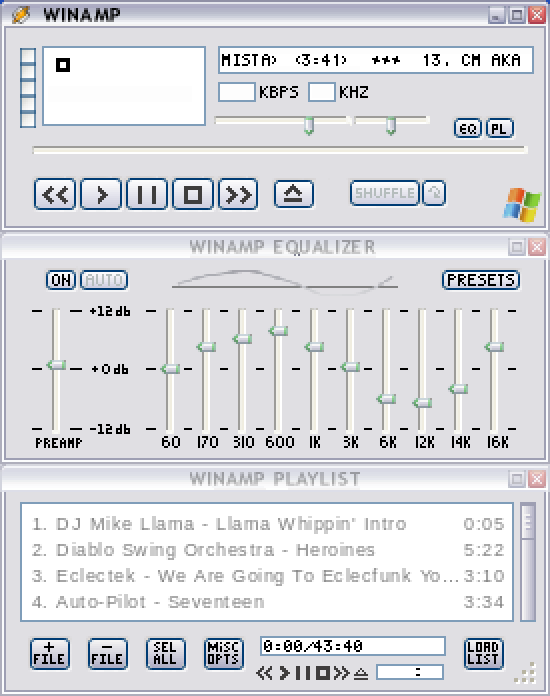The width and height of the screenshot is (550, 696).
Task: Click the 3K band slider handle
Action: click(350, 367)
